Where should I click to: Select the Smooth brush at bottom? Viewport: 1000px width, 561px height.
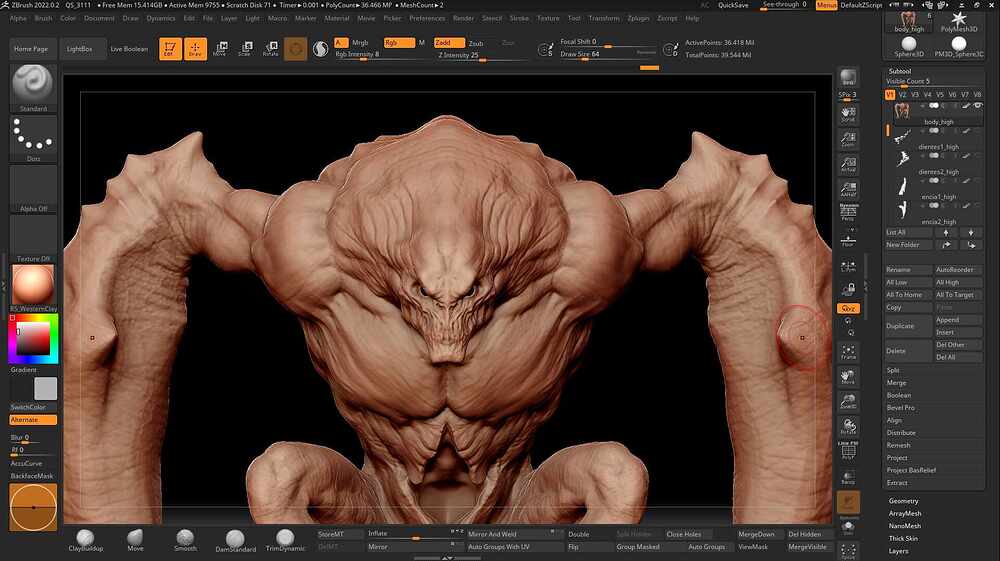tap(185, 541)
